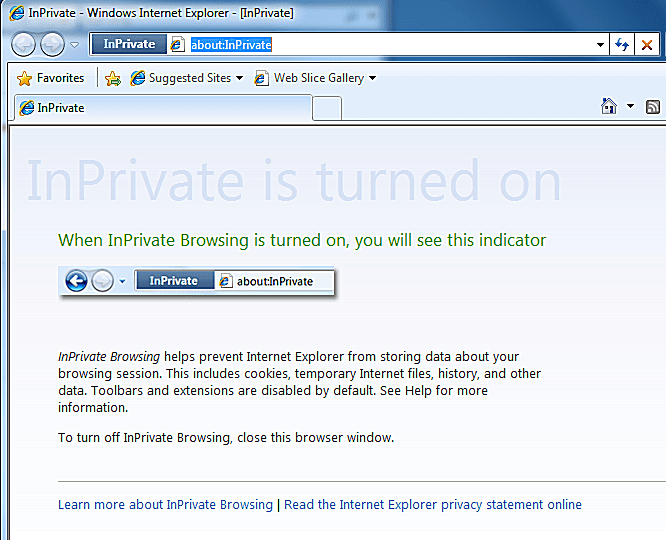The width and height of the screenshot is (666, 540).
Task: Click the Back navigation button
Action: coord(23,44)
